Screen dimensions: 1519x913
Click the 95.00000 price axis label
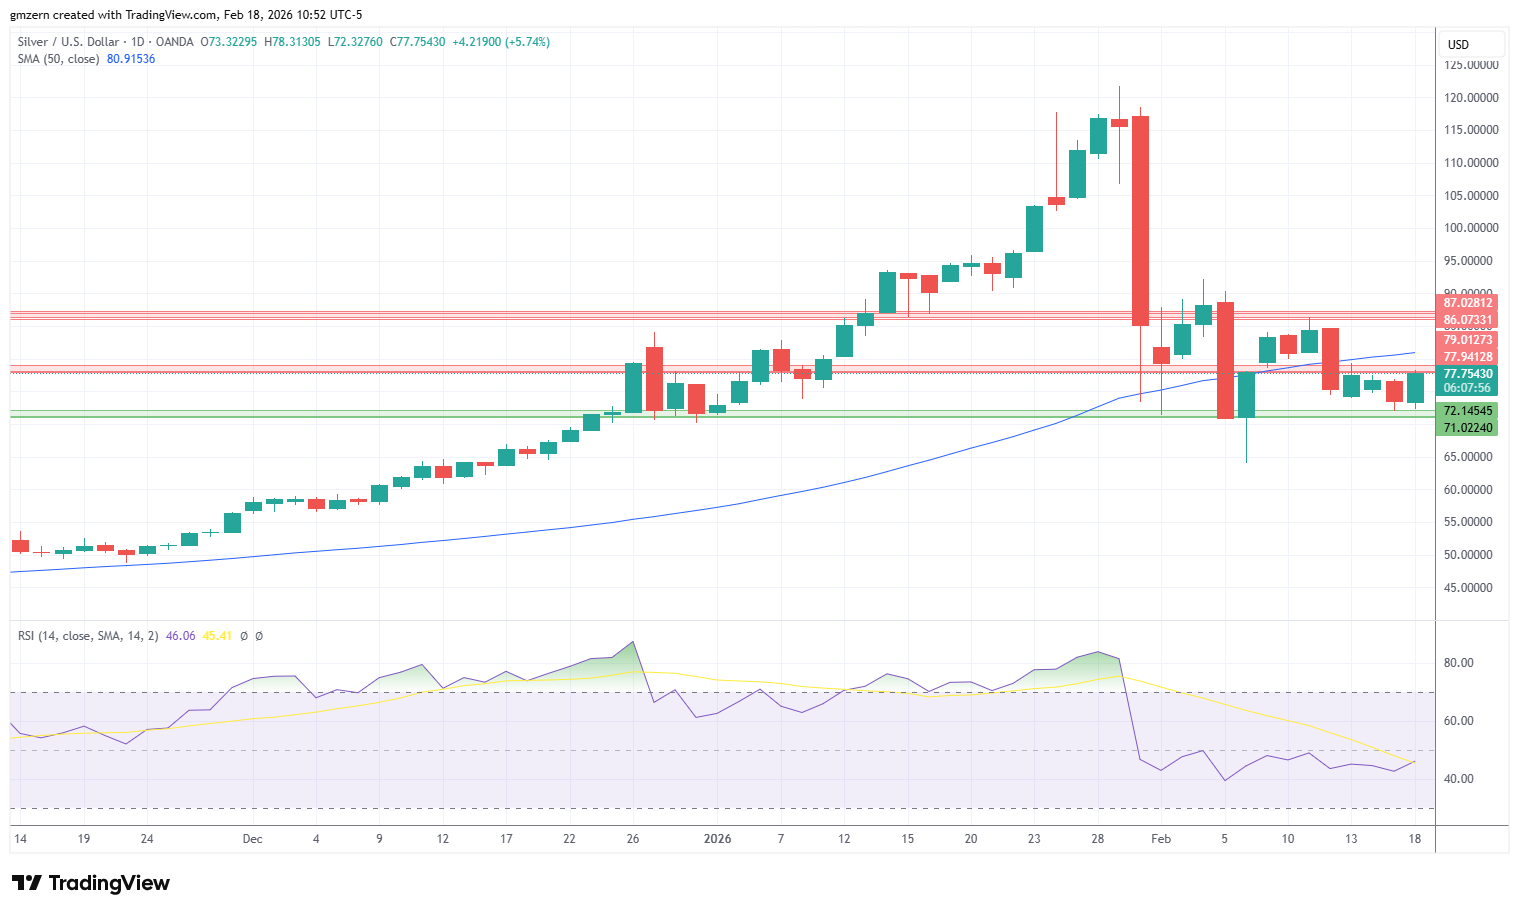pos(1468,261)
